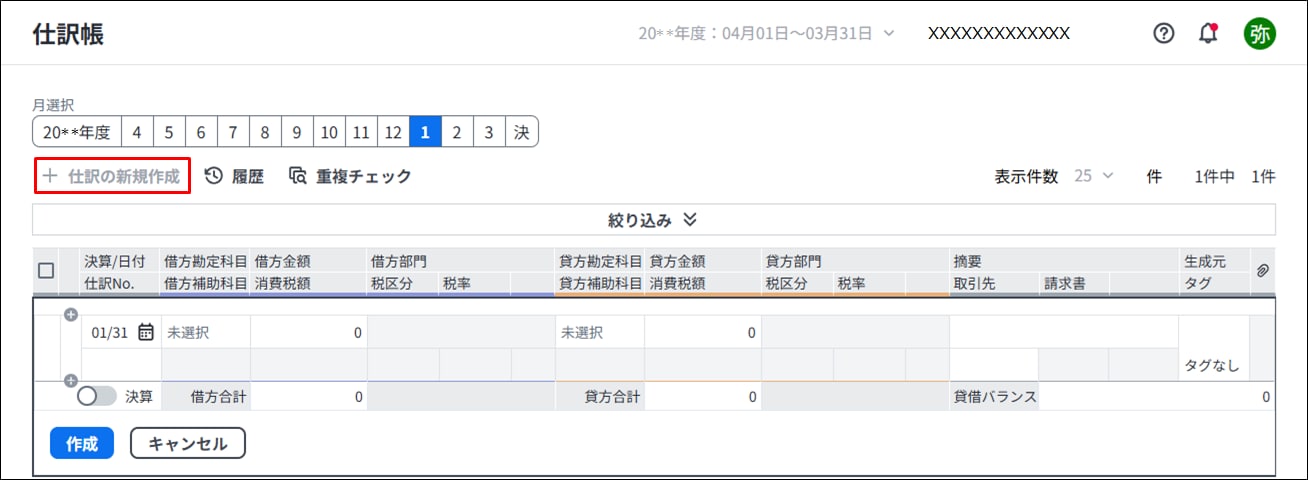Select month 6 tab
1308x480 pixels.
(x=201, y=132)
